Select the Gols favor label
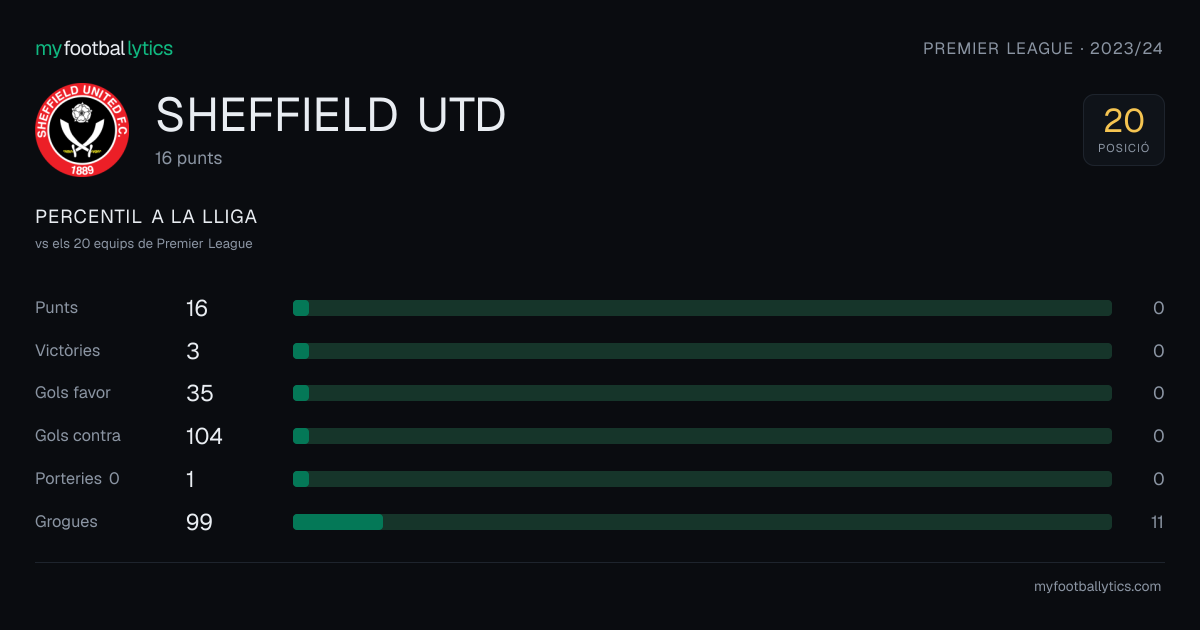This screenshot has height=630, width=1200. [x=73, y=393]
